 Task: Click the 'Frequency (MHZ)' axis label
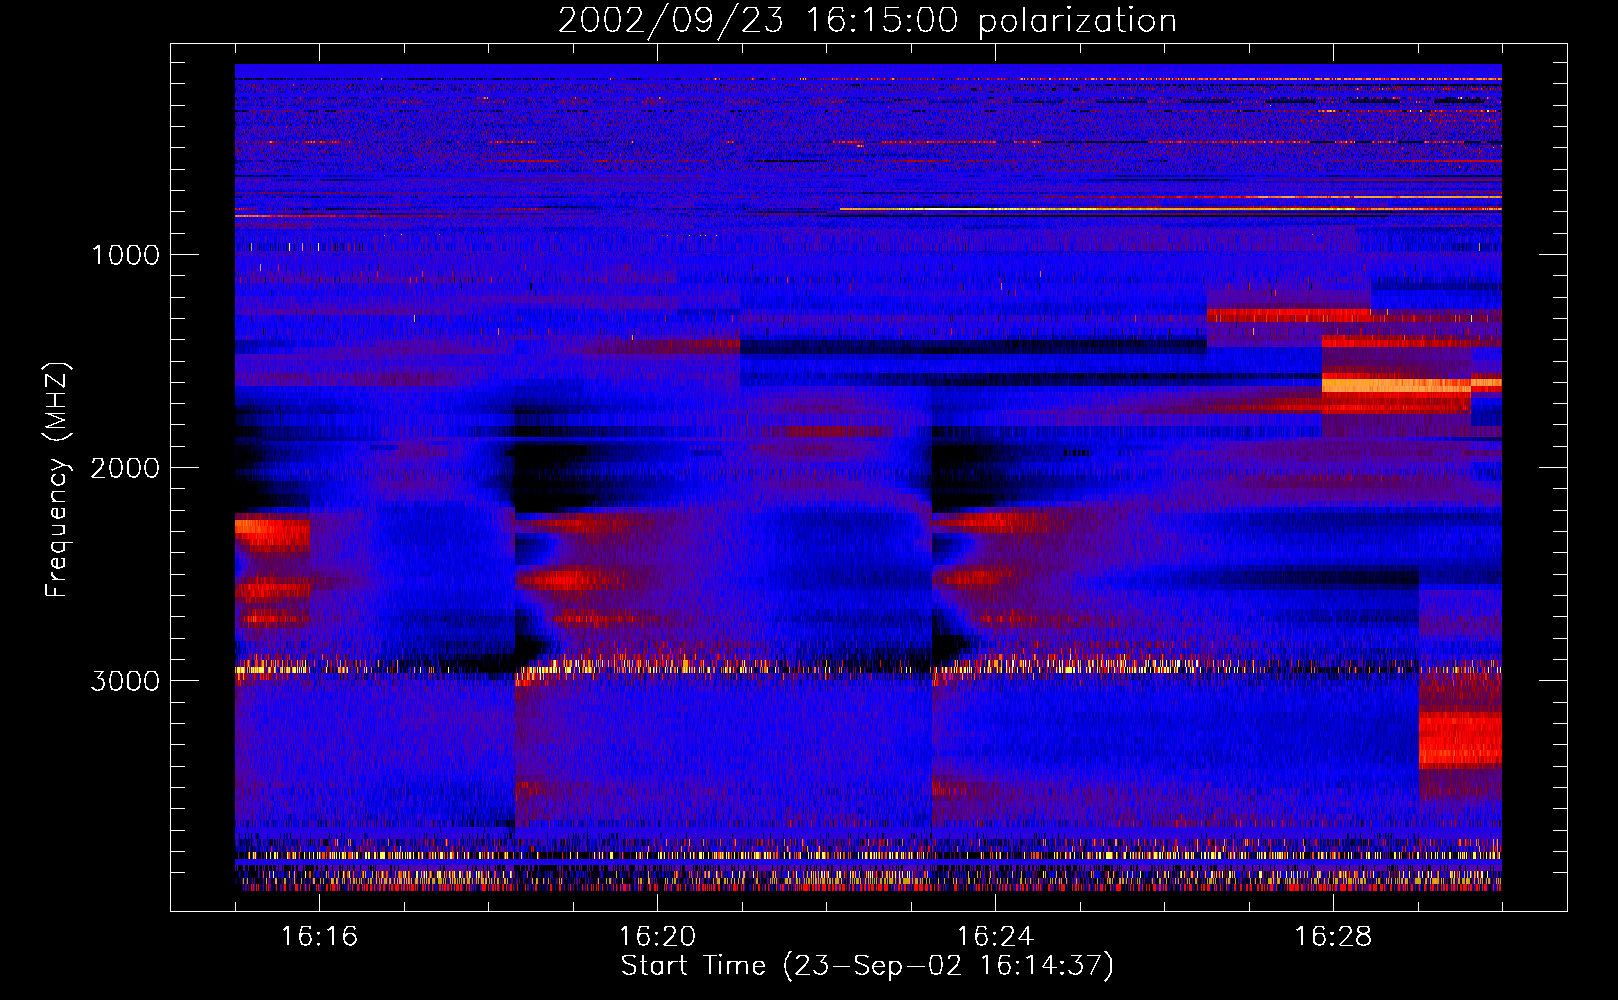(x=57, y=481)
